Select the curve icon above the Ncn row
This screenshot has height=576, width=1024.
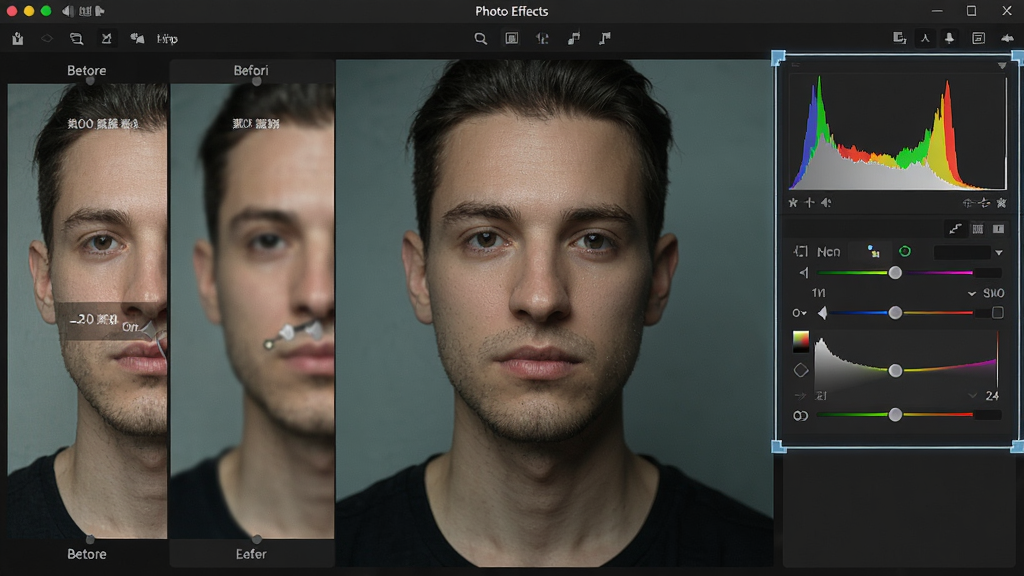955,229
